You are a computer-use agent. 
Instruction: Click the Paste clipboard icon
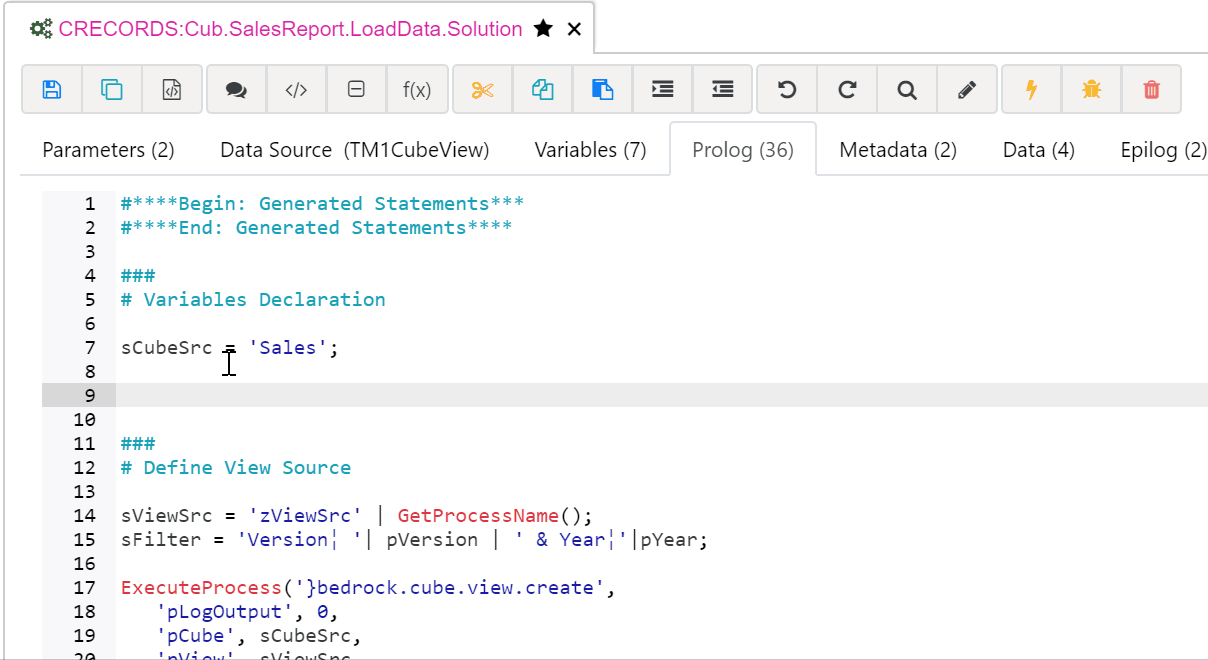(602, 90)
